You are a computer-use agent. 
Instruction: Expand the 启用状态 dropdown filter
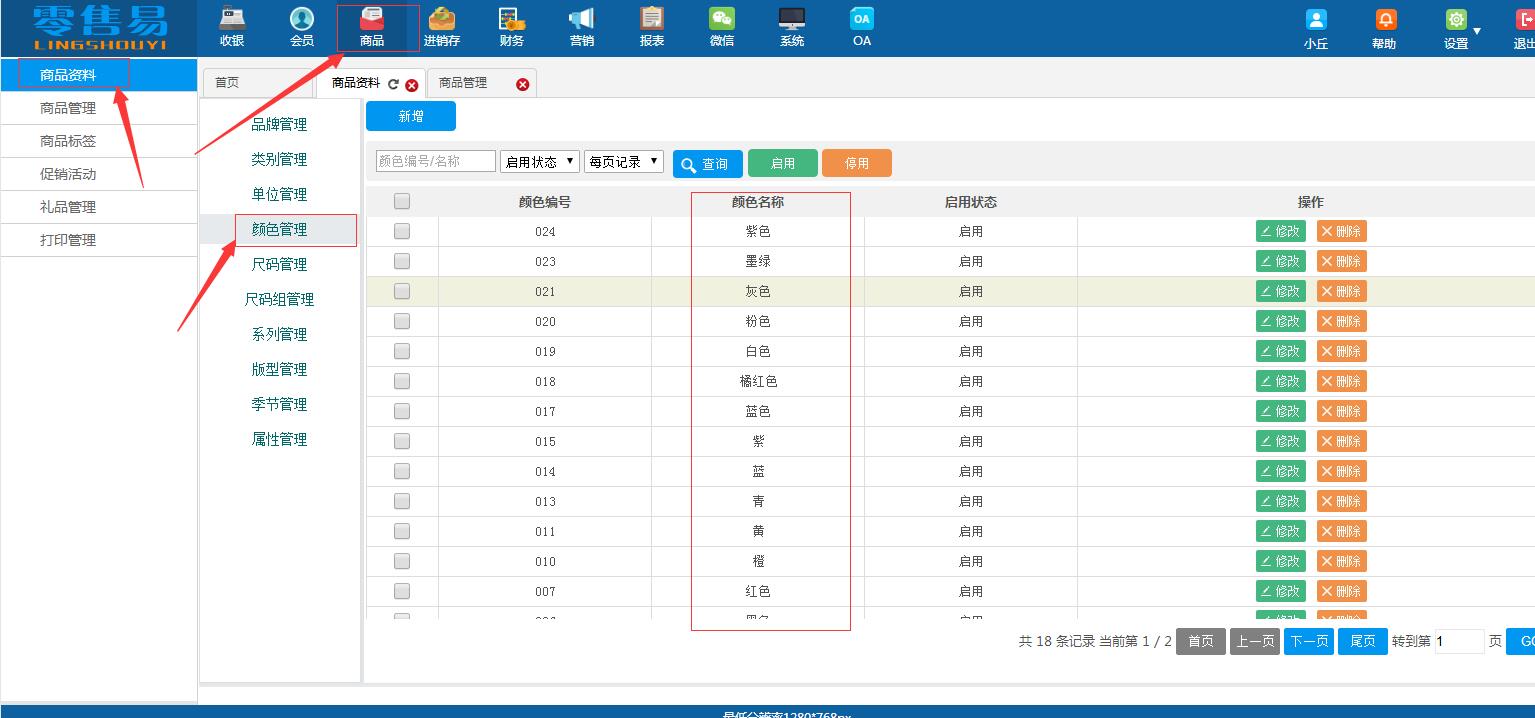coord(540,162)
